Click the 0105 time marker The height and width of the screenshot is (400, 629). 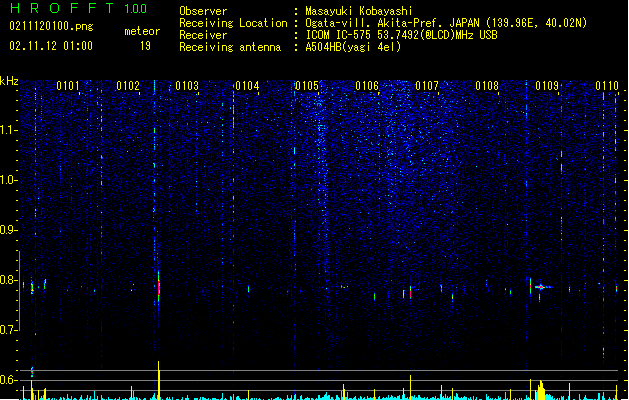(x=307, y=86)
